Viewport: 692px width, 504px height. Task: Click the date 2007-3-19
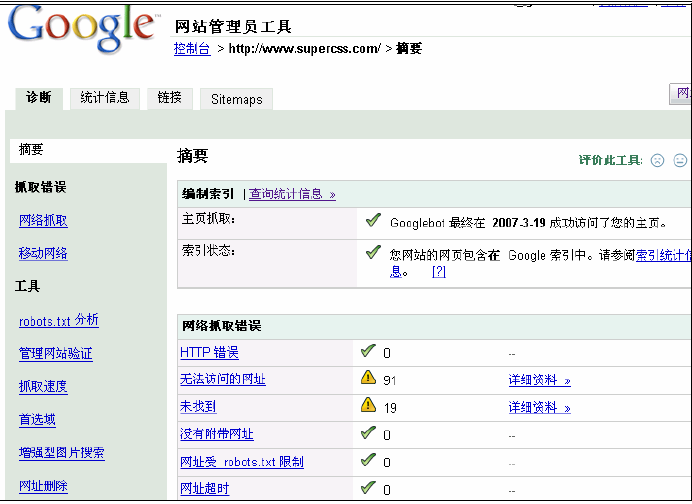519,223
